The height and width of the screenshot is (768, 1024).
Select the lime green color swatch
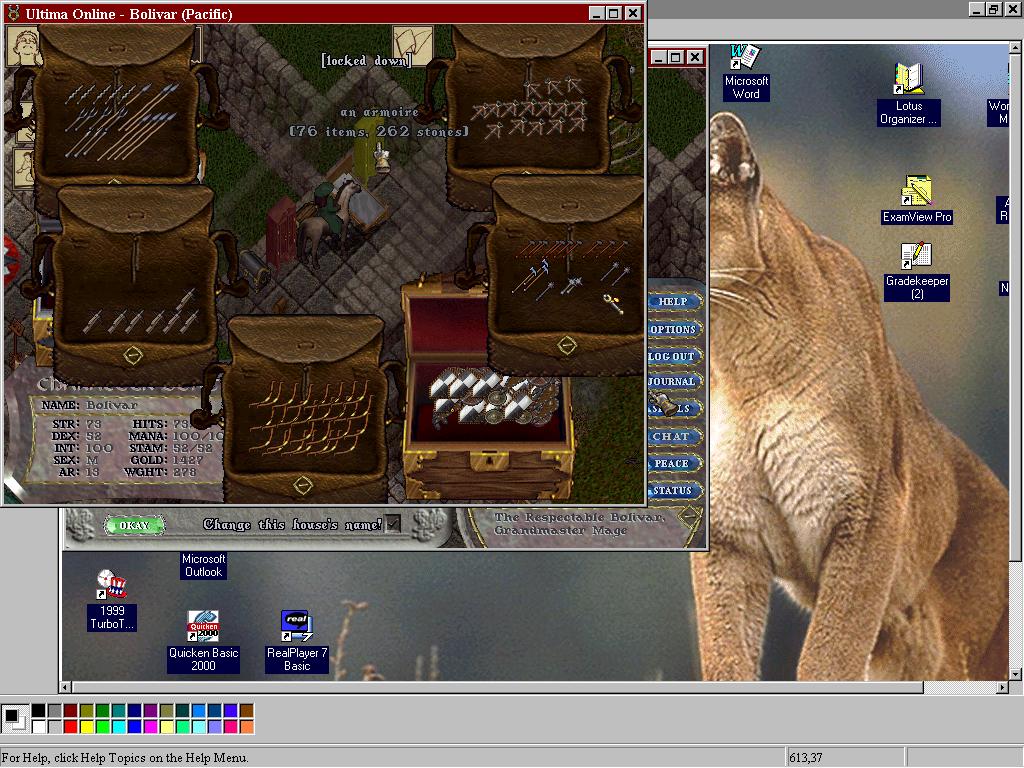[103, 726]
